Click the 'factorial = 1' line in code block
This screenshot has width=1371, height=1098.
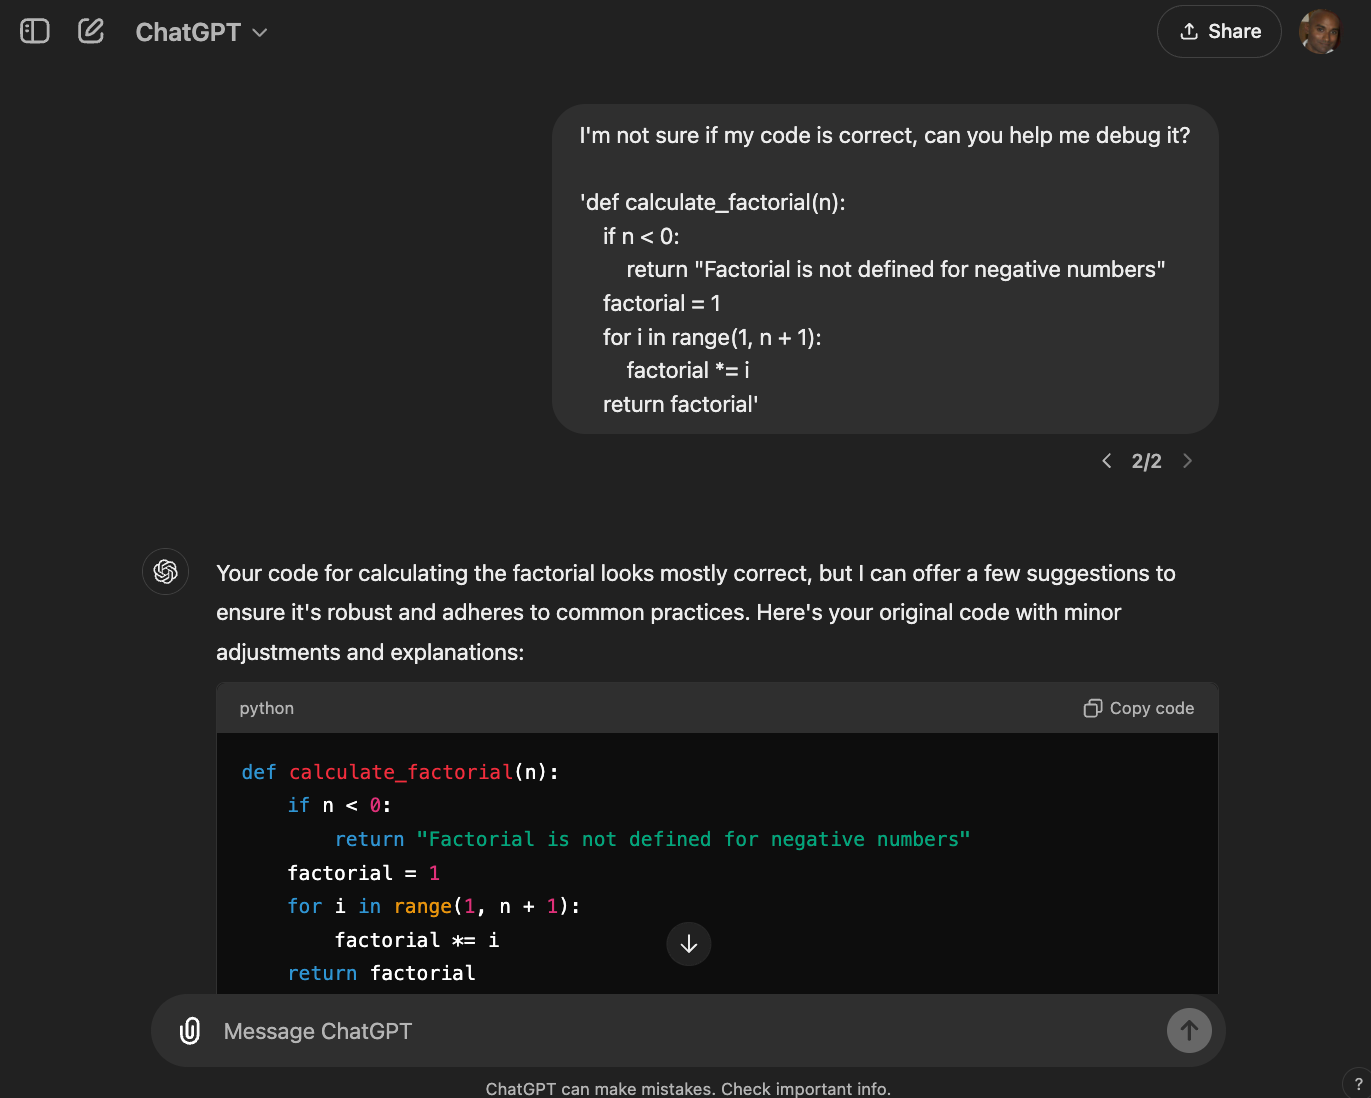(x=364, y=873)
